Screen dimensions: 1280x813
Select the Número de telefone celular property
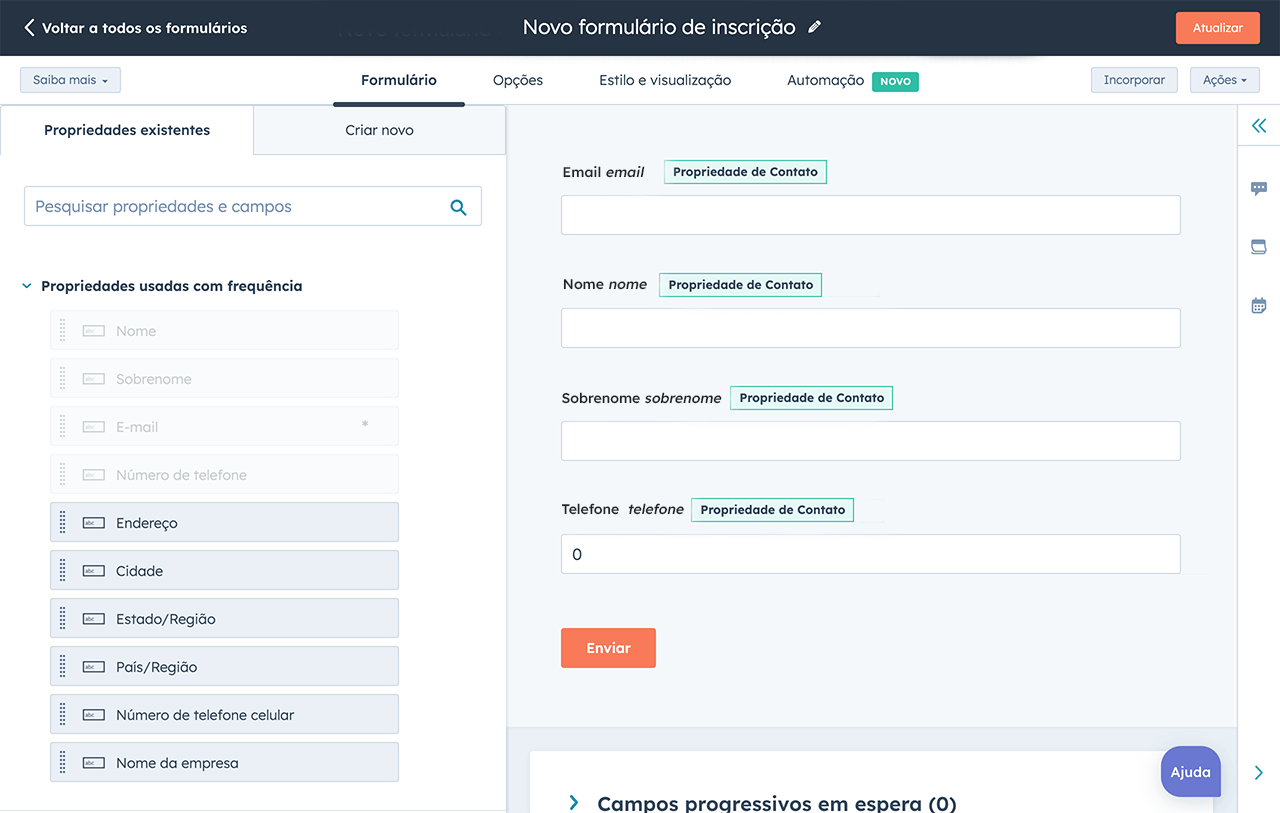click(x=224, y=714)
